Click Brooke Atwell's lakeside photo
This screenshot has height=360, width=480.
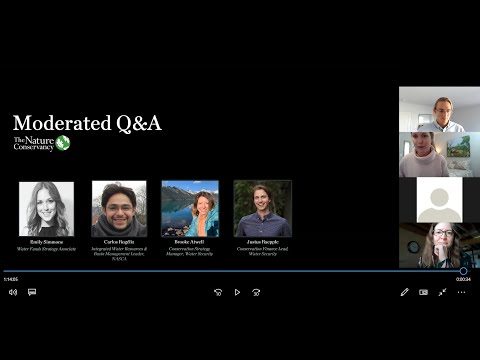tap(190, 209)
